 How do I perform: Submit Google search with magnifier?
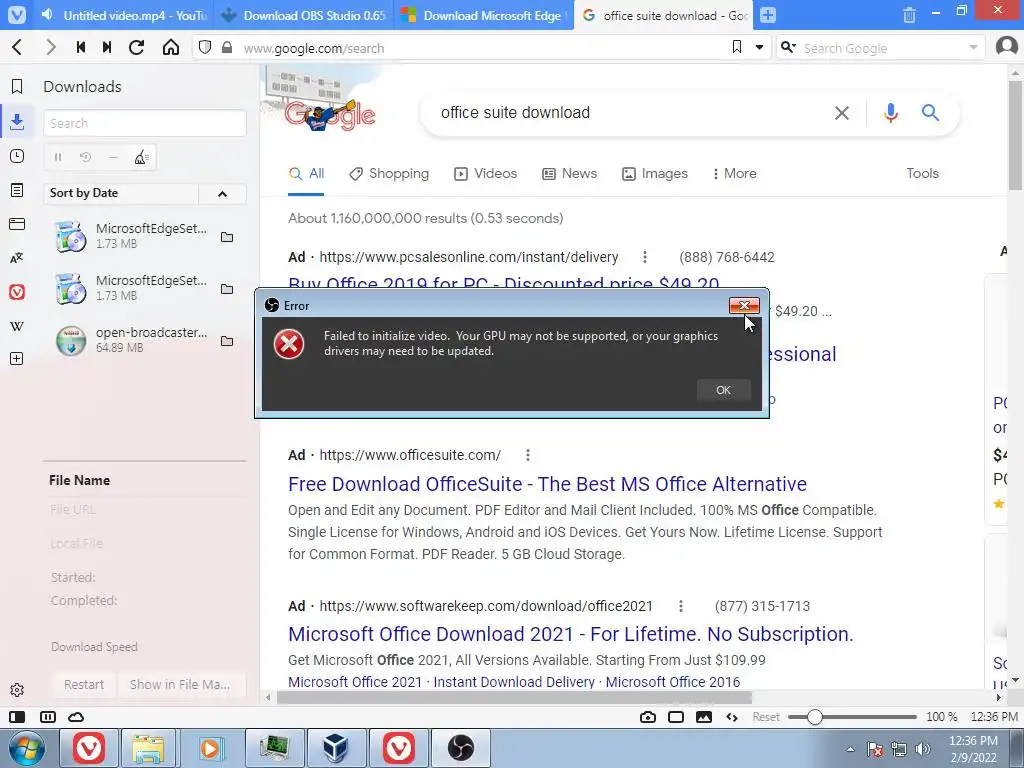click(931, 113)
